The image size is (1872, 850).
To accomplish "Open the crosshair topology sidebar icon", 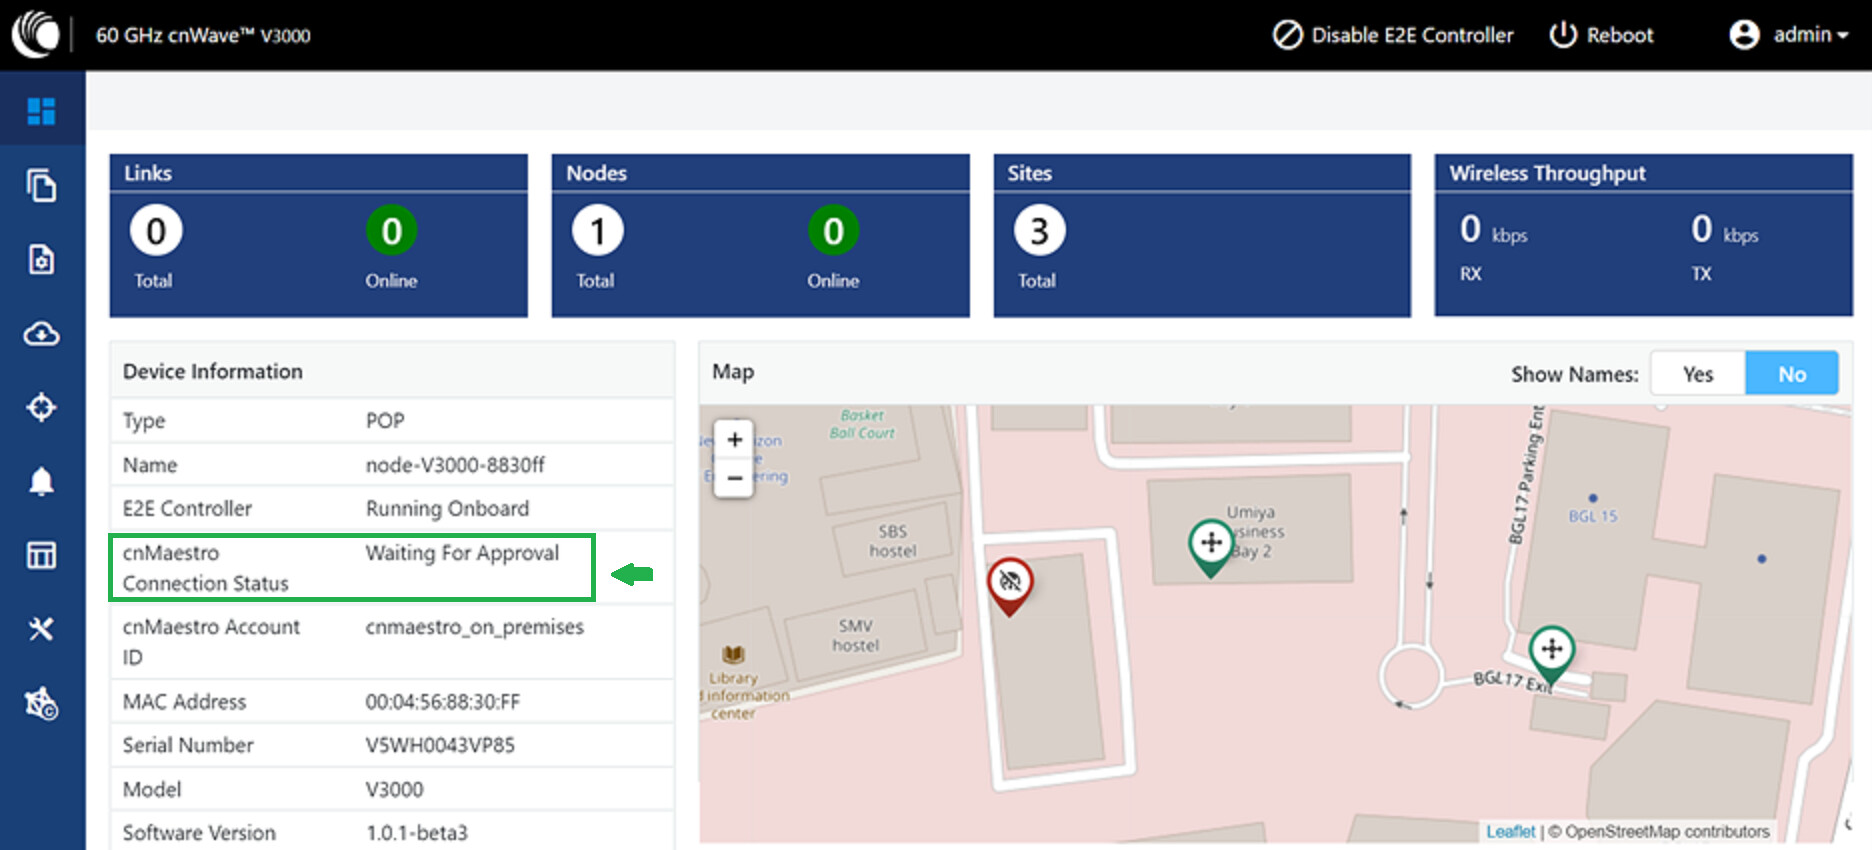I will coord(41,407).
